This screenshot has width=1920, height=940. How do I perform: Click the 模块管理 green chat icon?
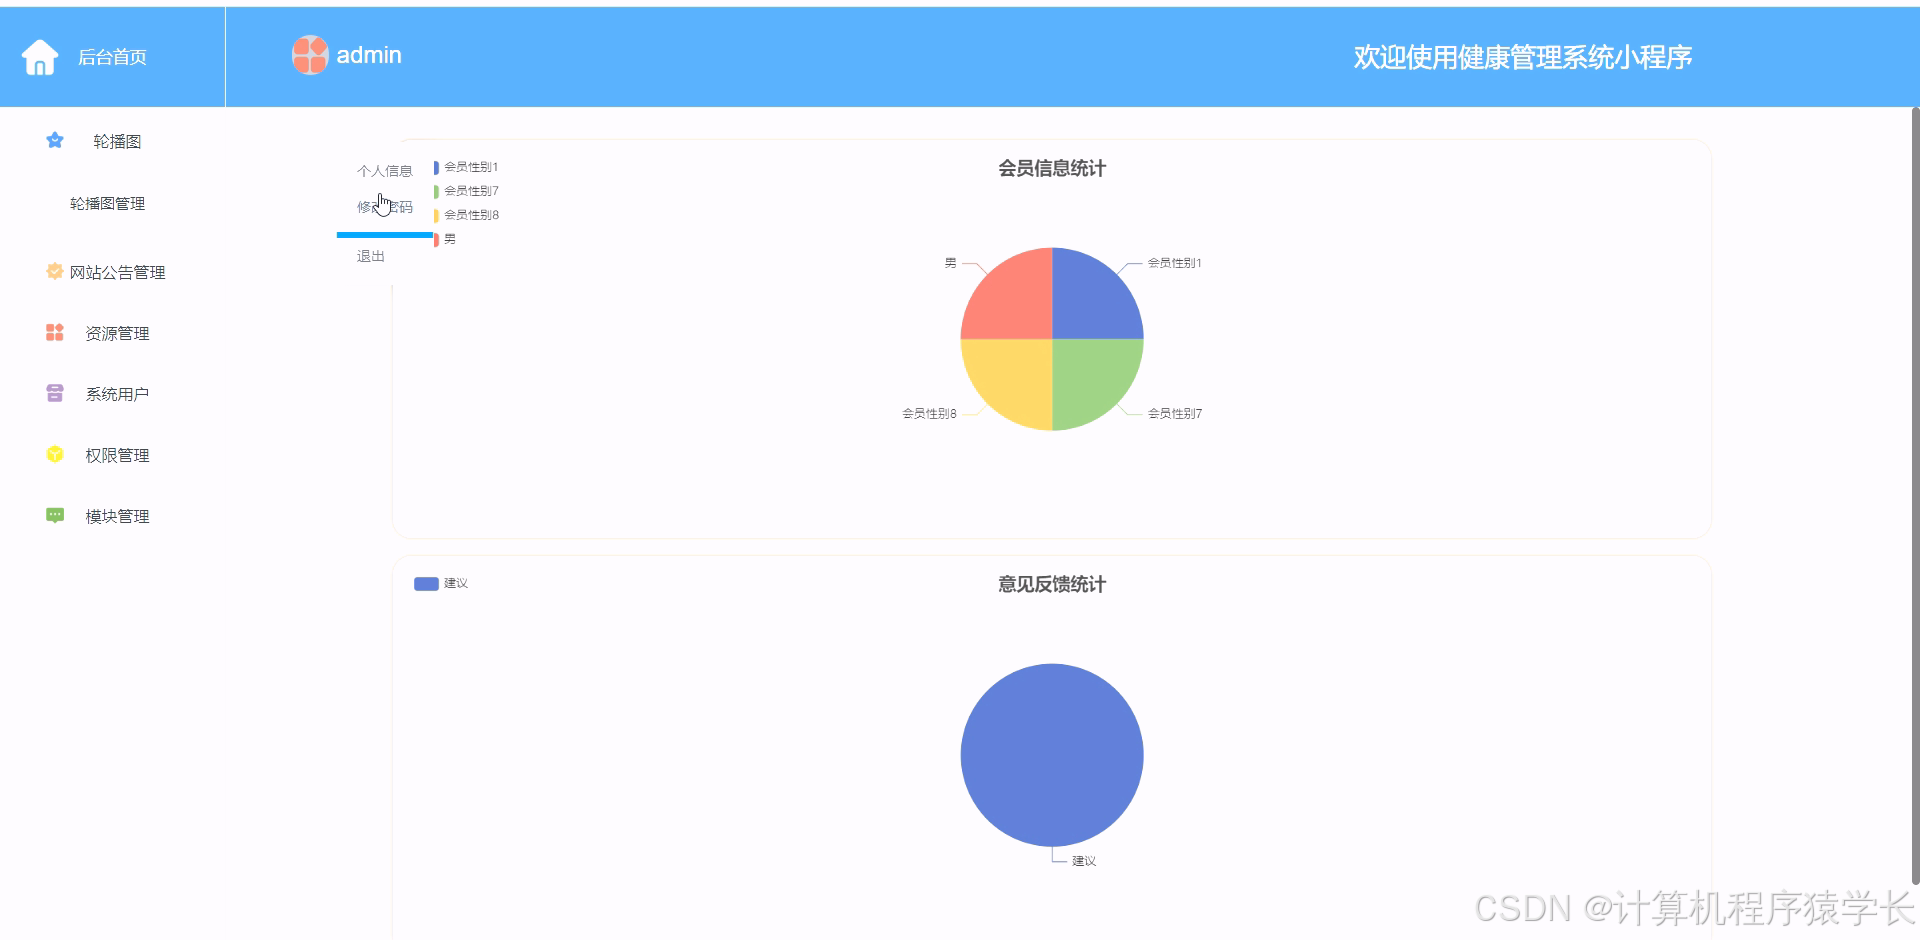pos(55,515)
